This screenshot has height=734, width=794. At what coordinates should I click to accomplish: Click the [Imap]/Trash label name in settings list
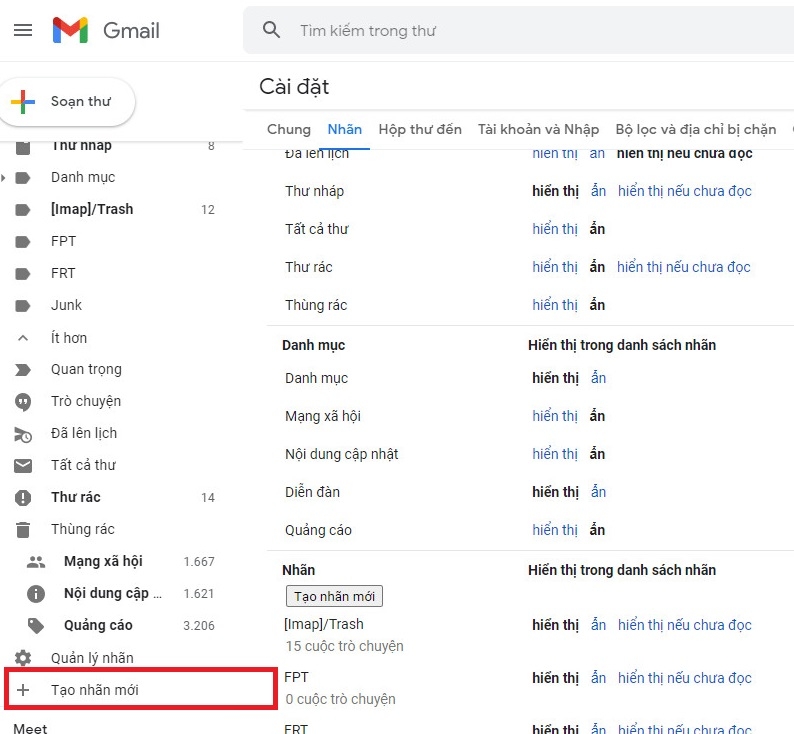point(324,624)
